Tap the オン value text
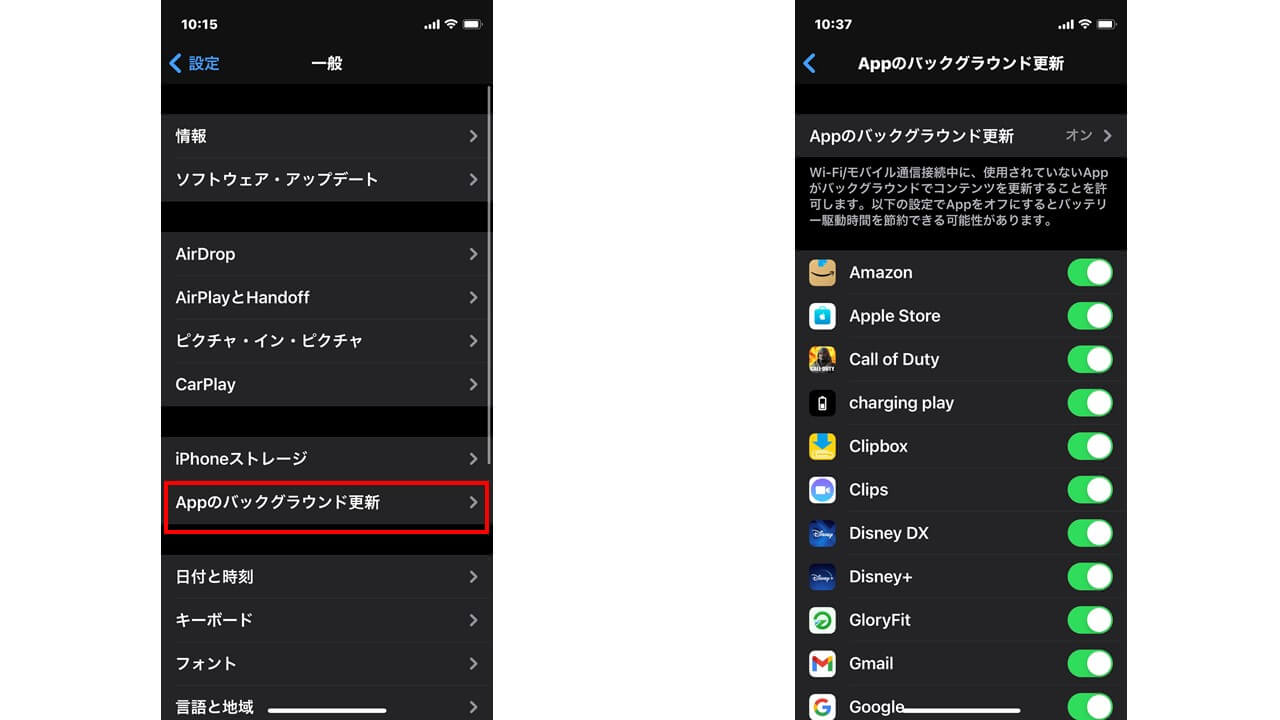1280x720 pixels. (1079, 136)
